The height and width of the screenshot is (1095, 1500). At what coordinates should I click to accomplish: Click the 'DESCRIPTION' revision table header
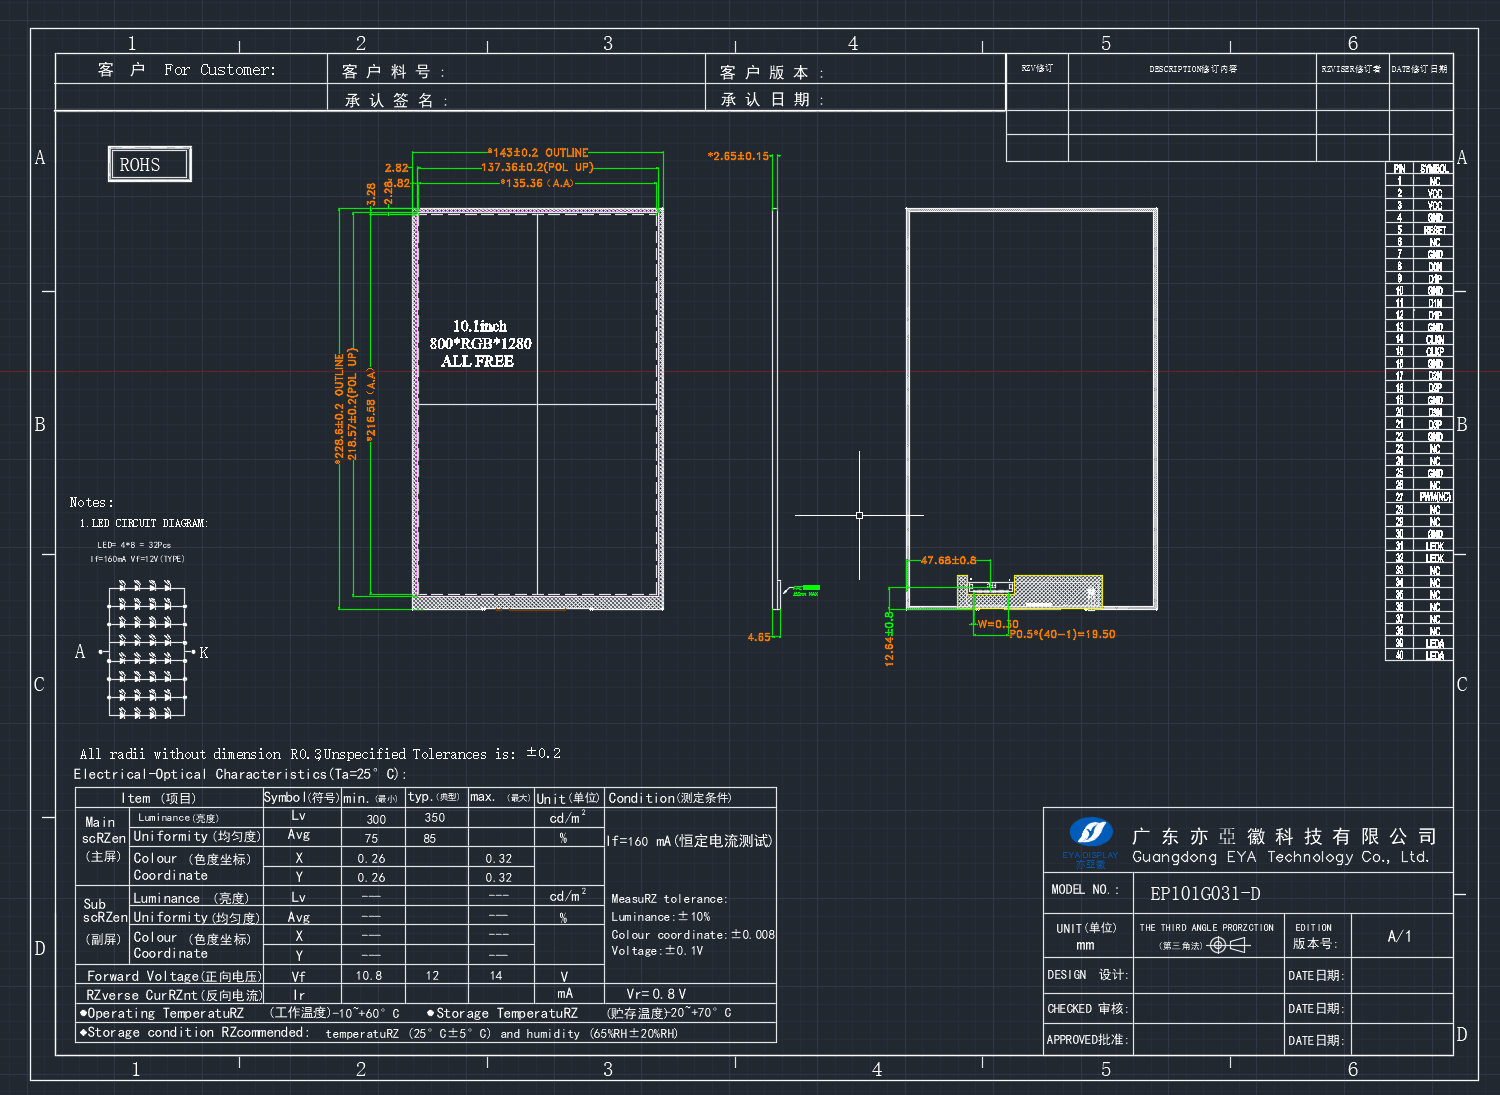coord(1193,69)
